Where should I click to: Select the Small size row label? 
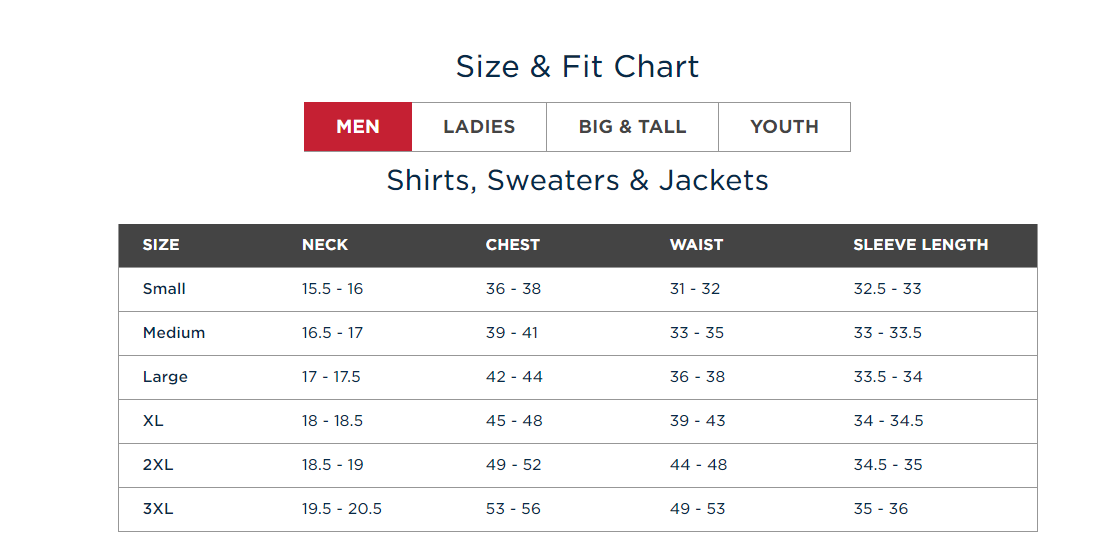coord(164,289)
